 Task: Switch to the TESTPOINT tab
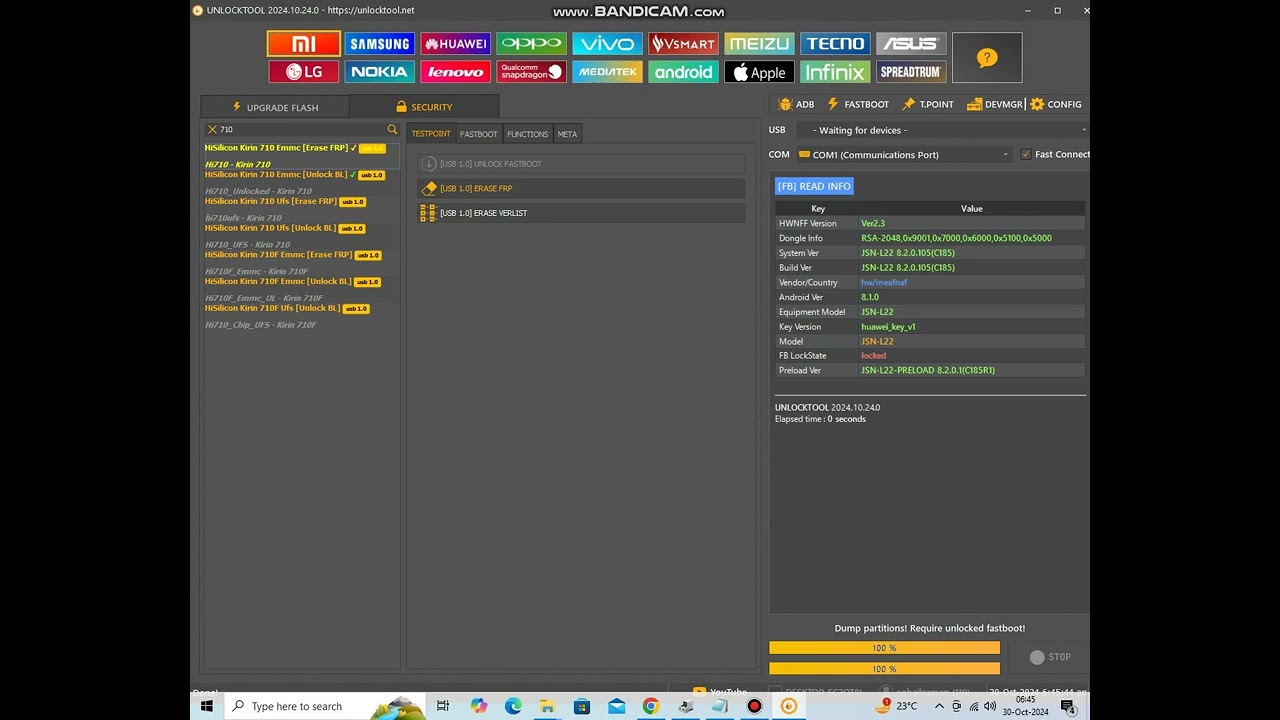[431, 134]
